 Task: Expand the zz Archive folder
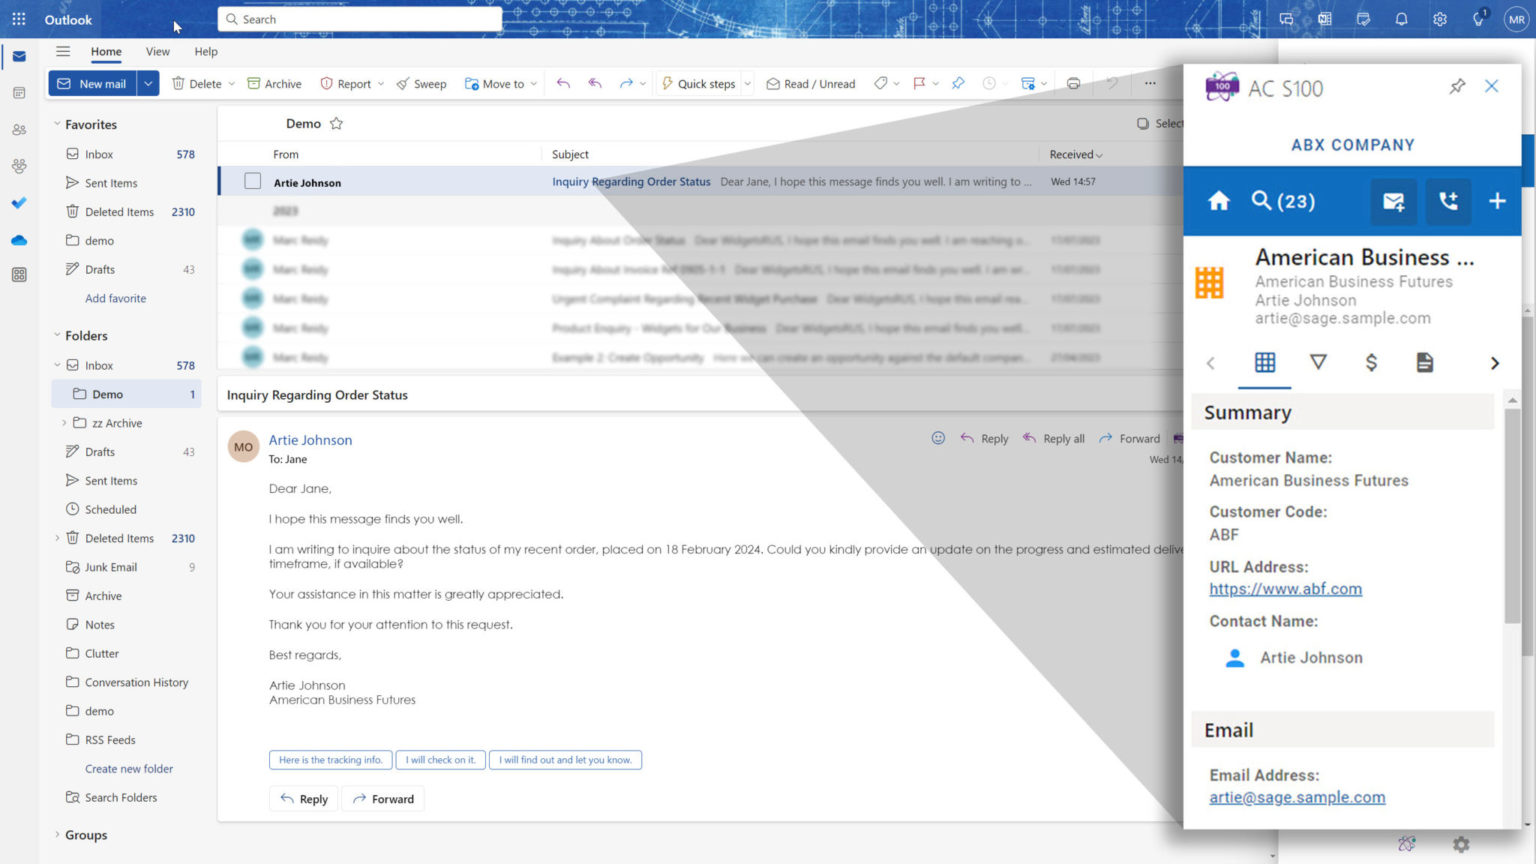(64, 423)
